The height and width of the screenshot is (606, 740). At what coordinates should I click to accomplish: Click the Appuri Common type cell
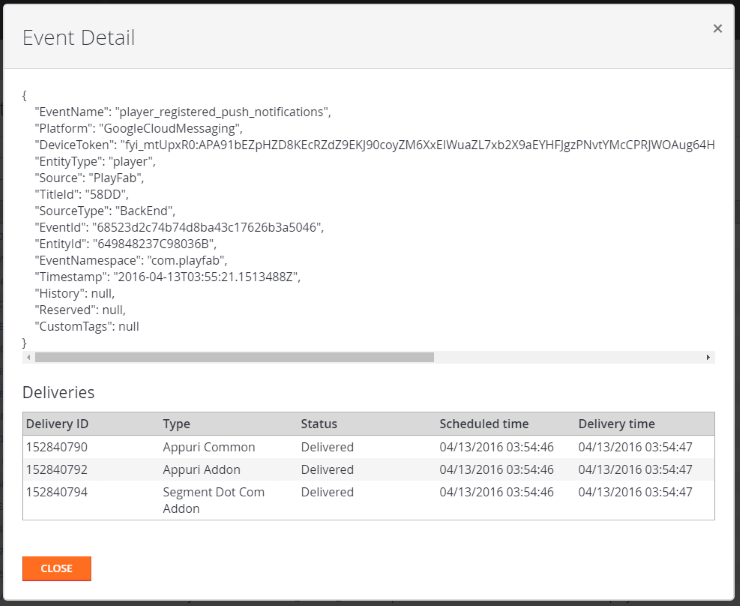(x=209, y=447)
